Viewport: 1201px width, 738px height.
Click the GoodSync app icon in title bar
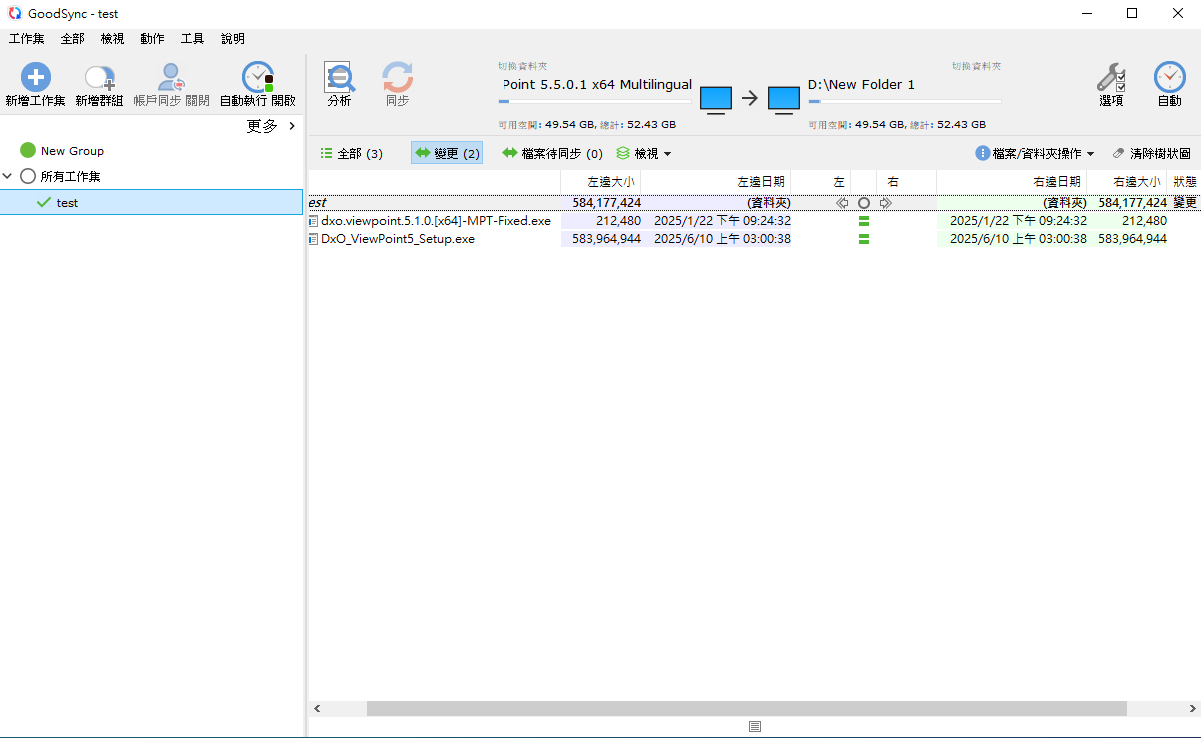14,13
